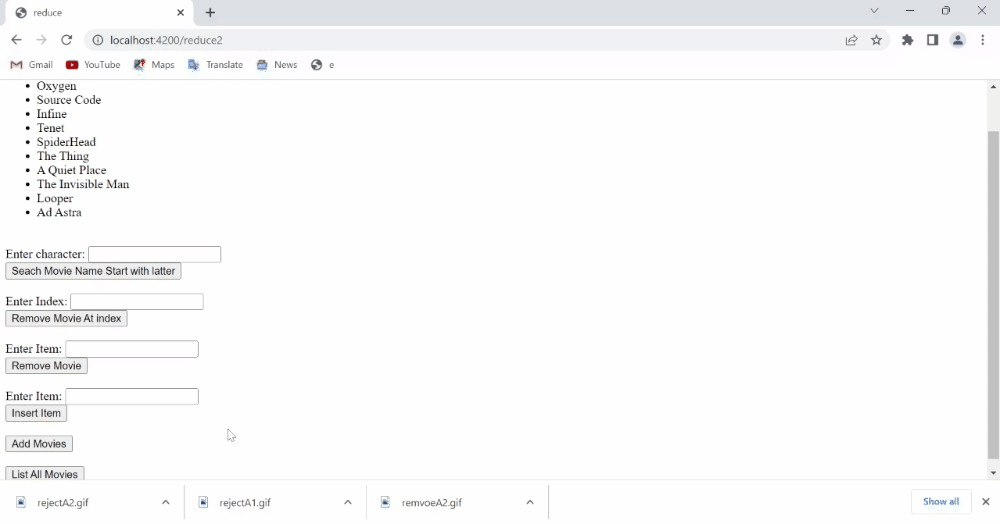Focus the Enter Item field above Remove Movie
The image size is (1000, 524).
tap(132, 349)
